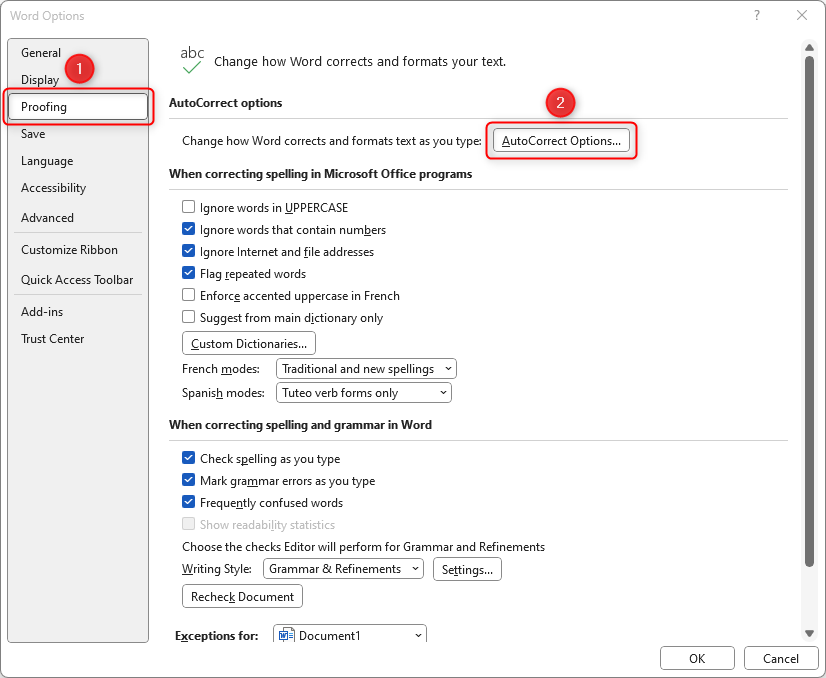Open Custom Dictionaries settings
The height and width of the screenshot is (678, 826).
tap(248, 343)
